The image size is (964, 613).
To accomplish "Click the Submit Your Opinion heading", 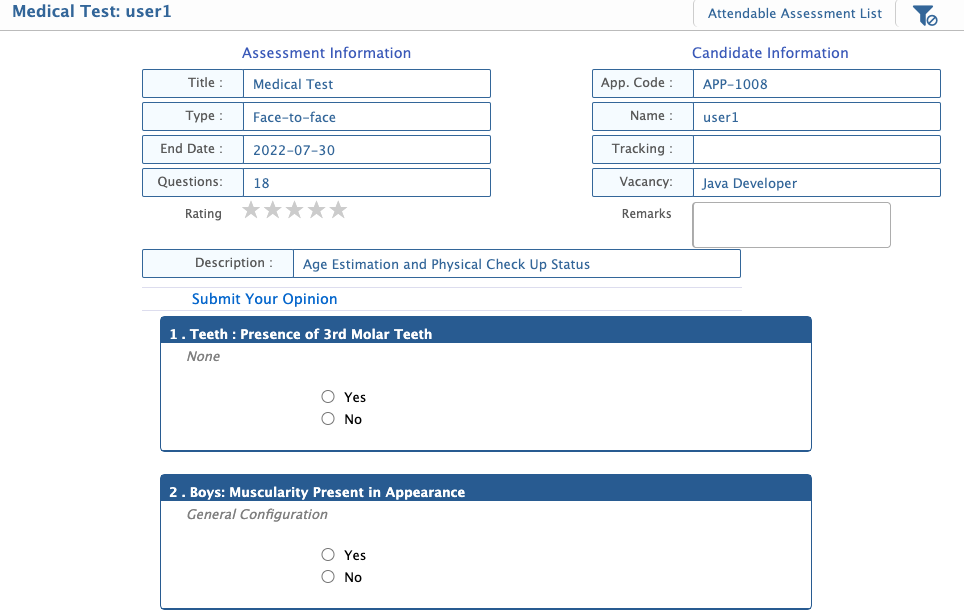I will point(264,299).
